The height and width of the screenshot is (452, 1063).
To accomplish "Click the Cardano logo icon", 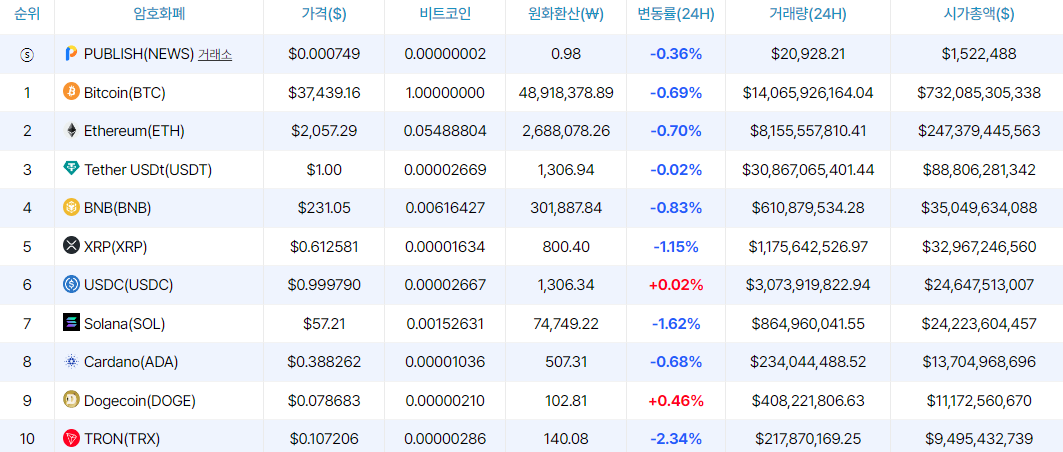I will pyautogui.click(x=71, y=362).
